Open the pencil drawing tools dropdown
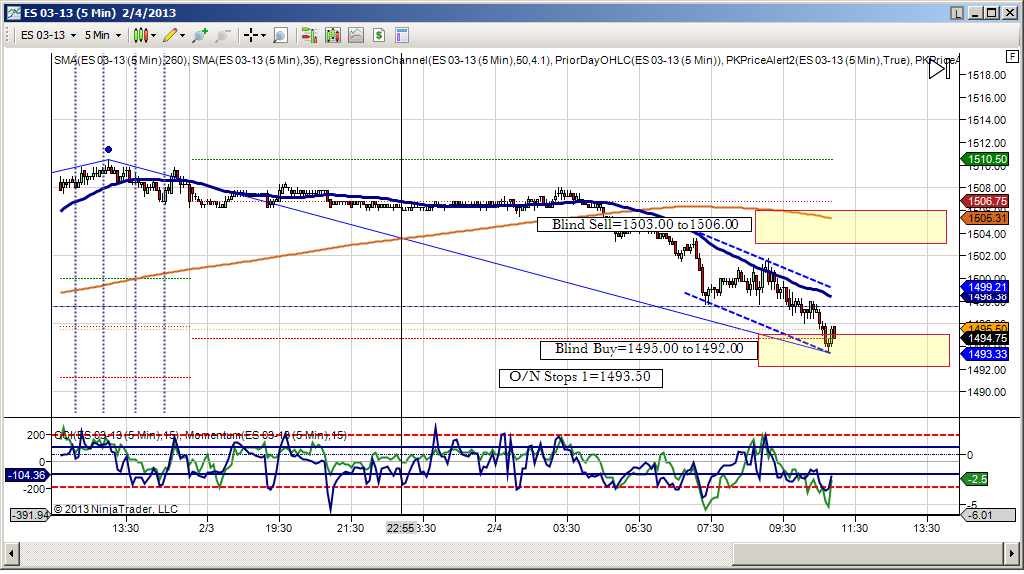Image resolution: width=1024 pixels, height=574 pixels. 174,35
